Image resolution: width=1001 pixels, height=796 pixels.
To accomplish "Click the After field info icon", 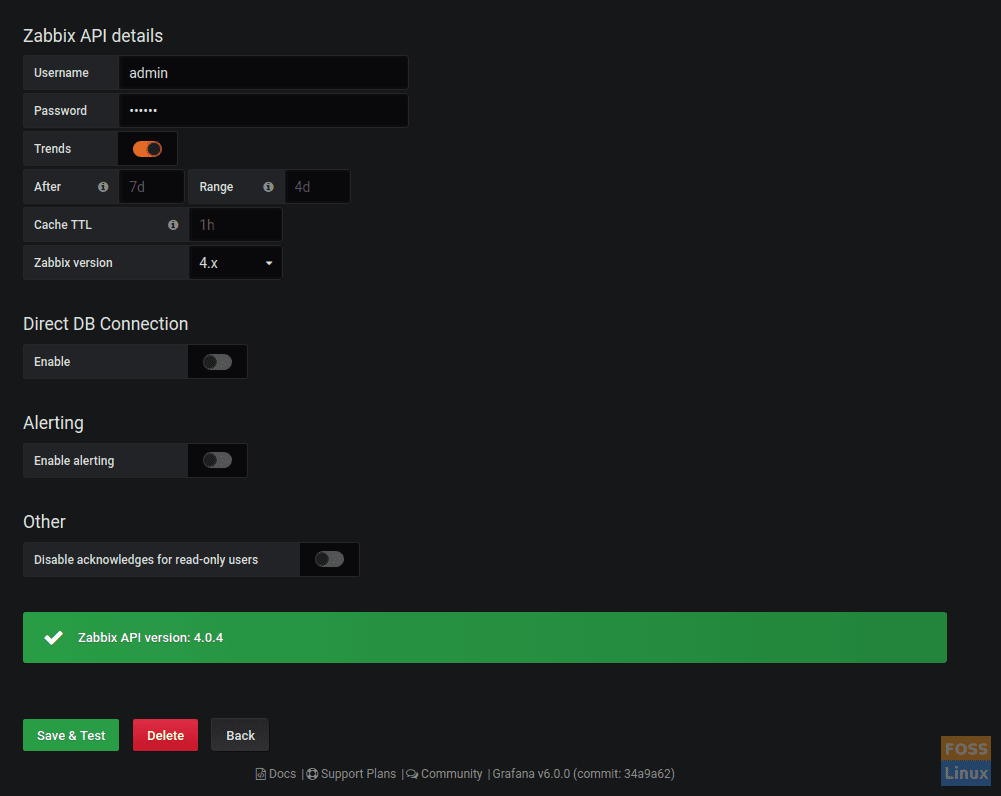I will click(103, 187).
